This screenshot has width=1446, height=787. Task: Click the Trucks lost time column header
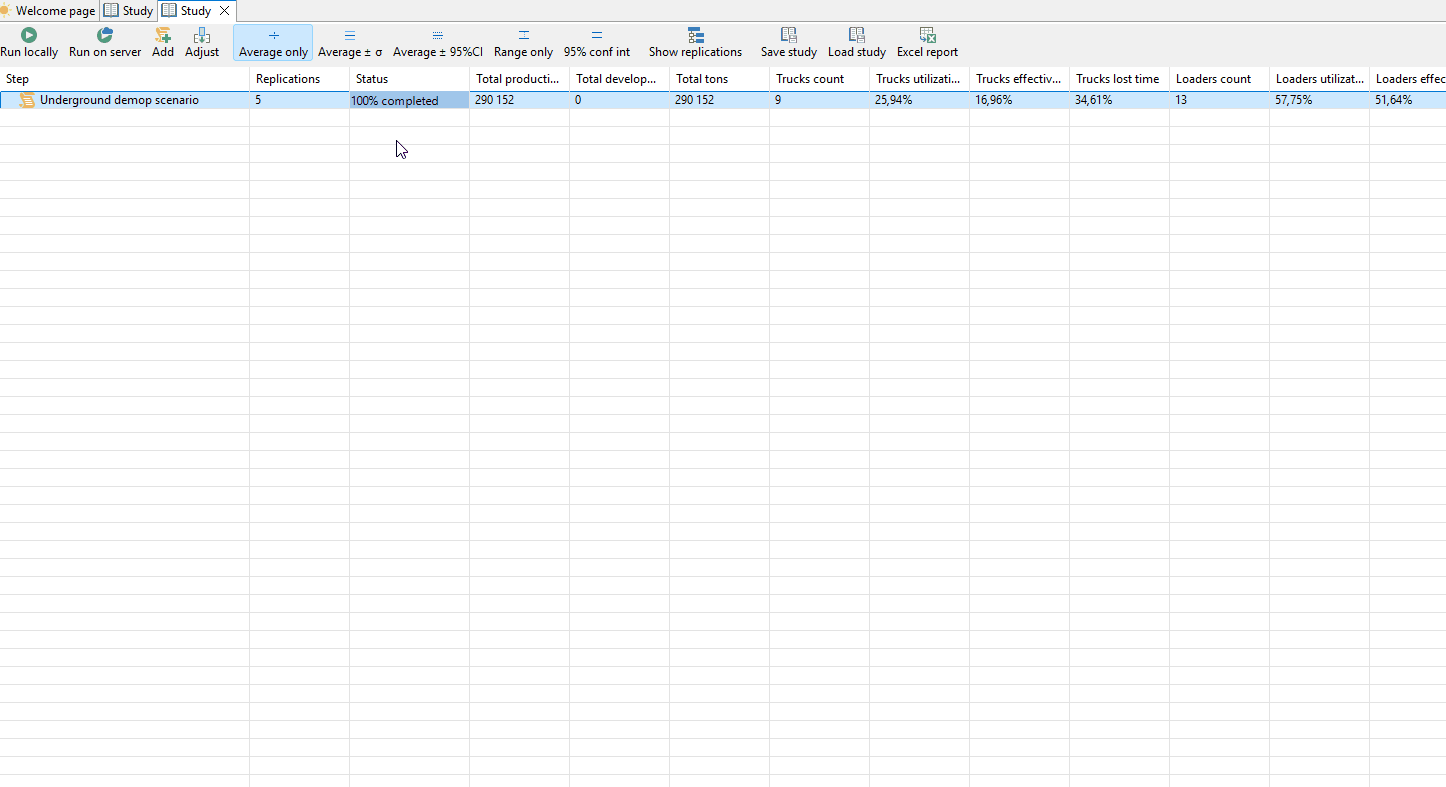pos(1119,79)
